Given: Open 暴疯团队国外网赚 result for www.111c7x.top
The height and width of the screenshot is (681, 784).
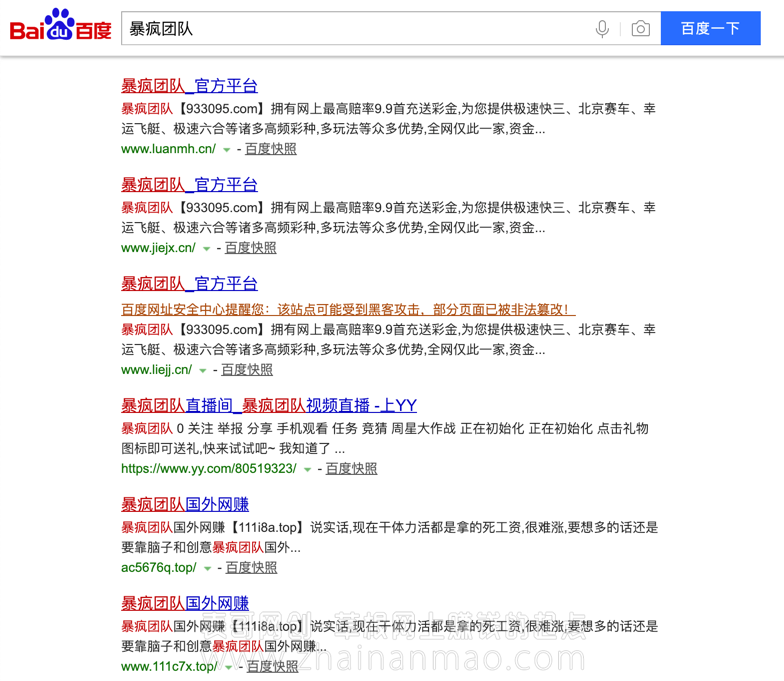Looking at the screenshot, I should (x=185, y=604).
